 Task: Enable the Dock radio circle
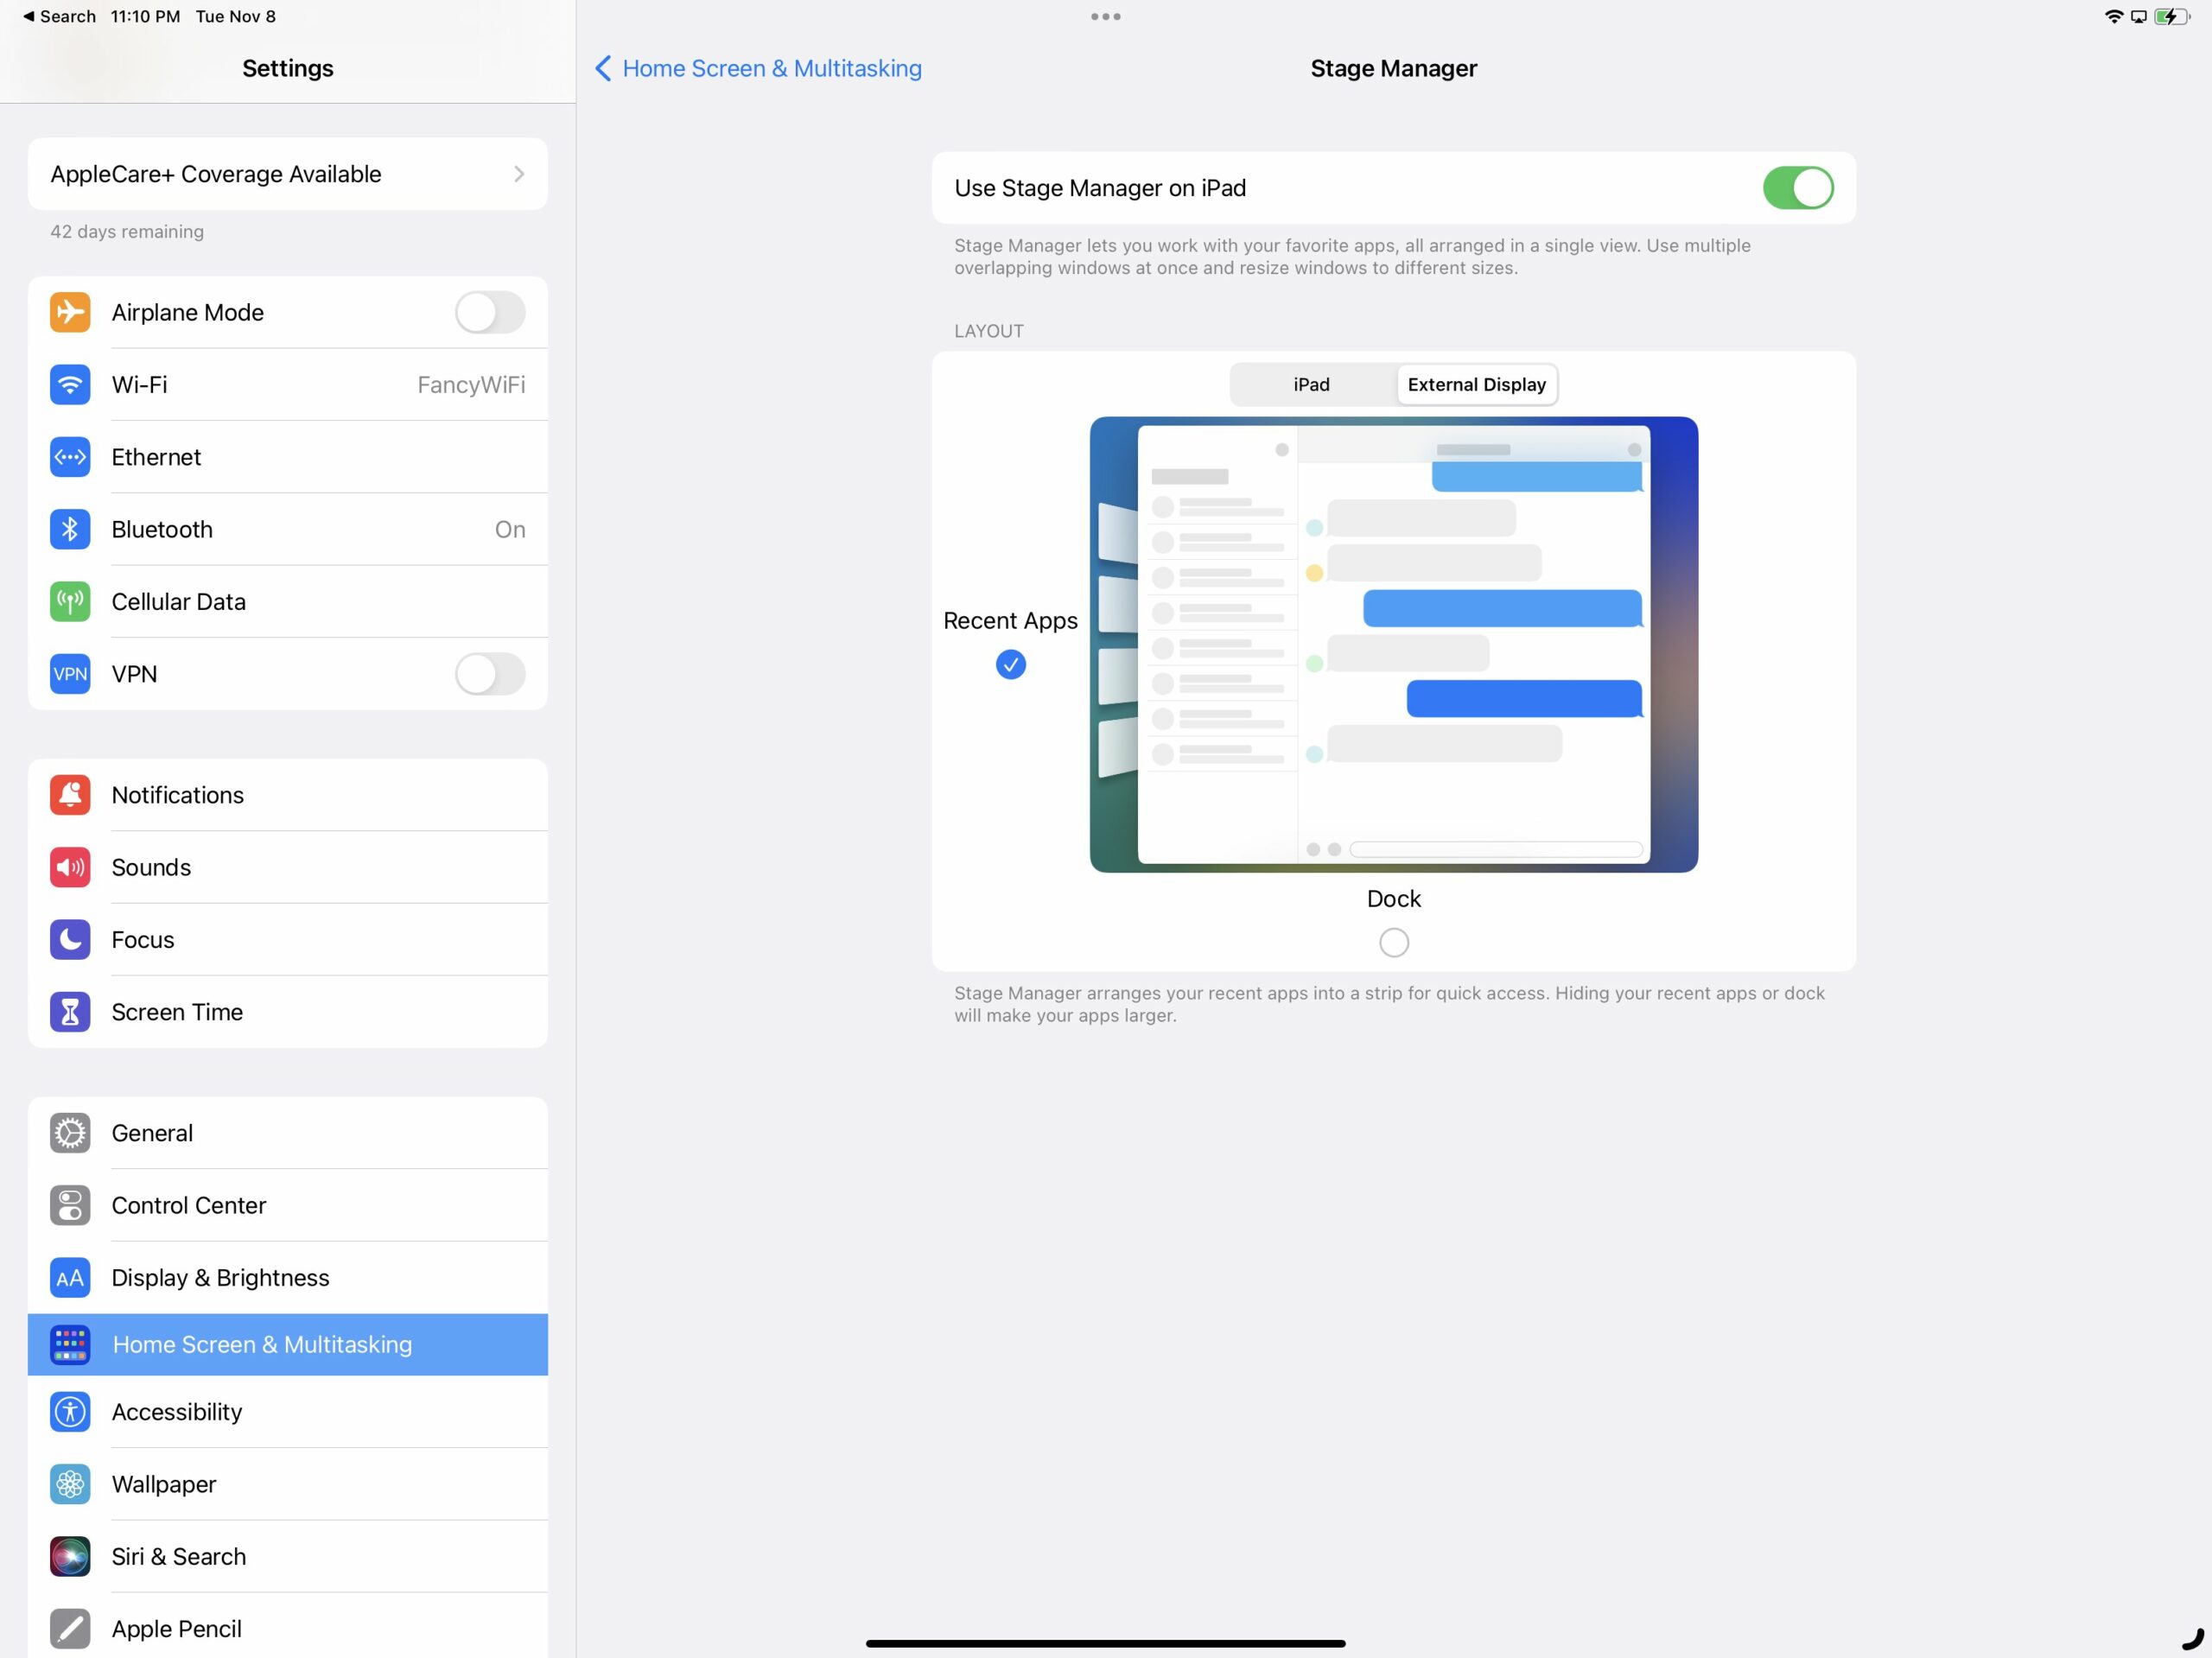1394,943
